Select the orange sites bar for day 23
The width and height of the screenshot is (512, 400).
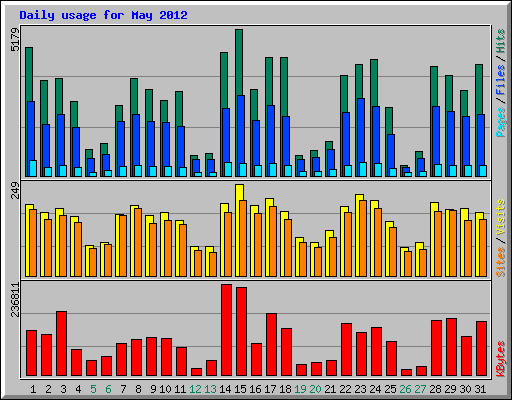click(363, 238)
